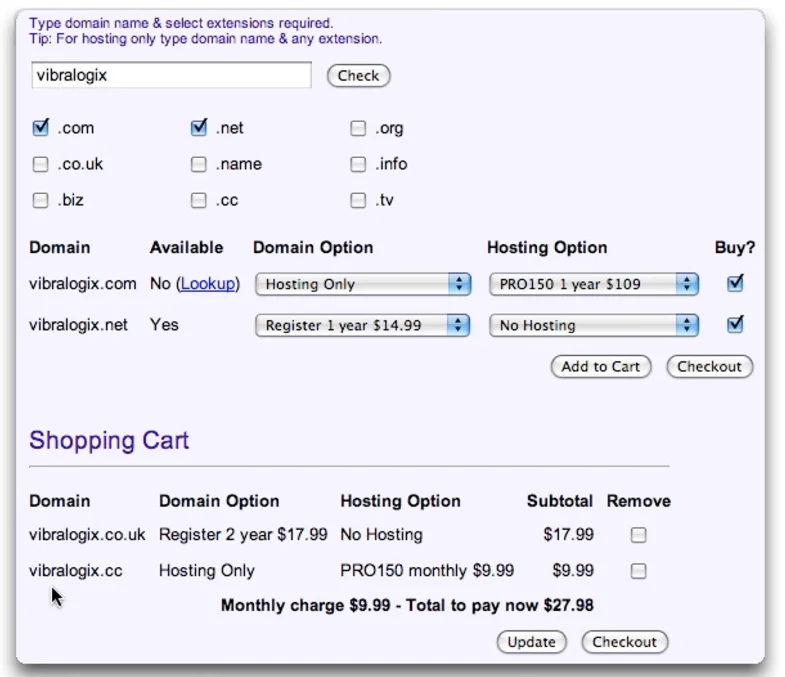
Task: Uncheck the .com extension checkbox
Action: (x=41, y=128)
